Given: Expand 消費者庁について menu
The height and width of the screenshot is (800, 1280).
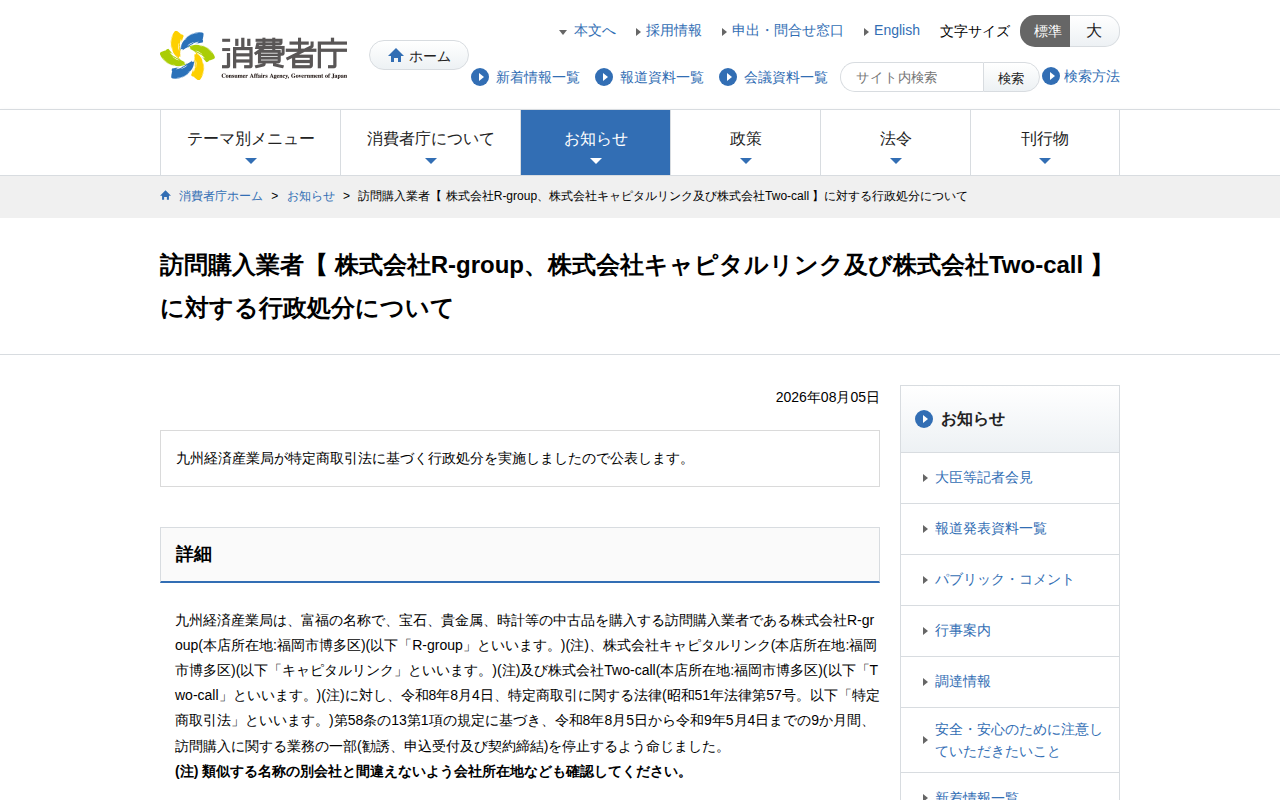Looking at the screenshot, I should (431, 142).
